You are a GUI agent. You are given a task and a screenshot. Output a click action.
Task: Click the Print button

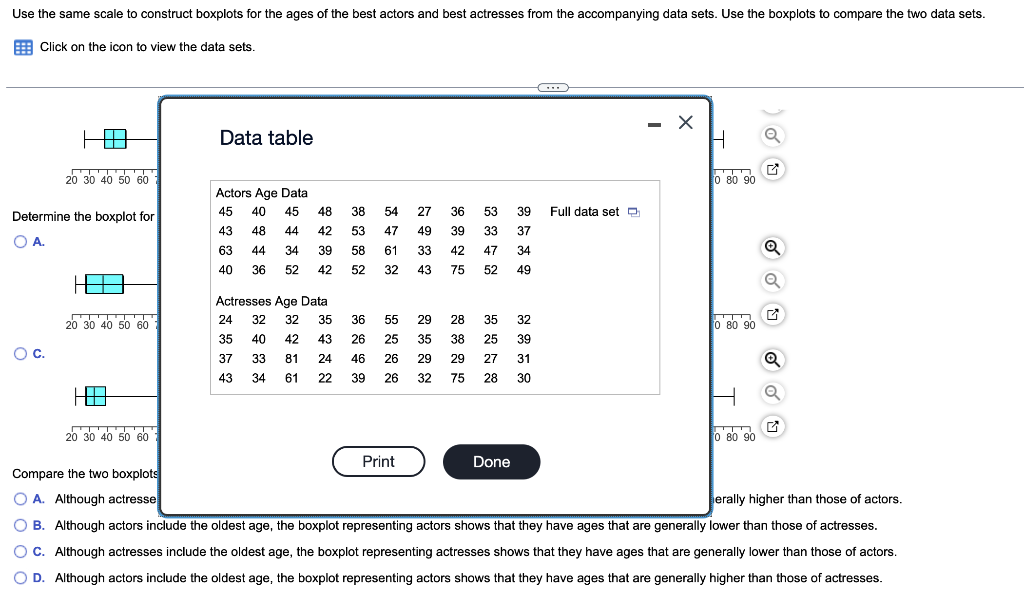378,461
